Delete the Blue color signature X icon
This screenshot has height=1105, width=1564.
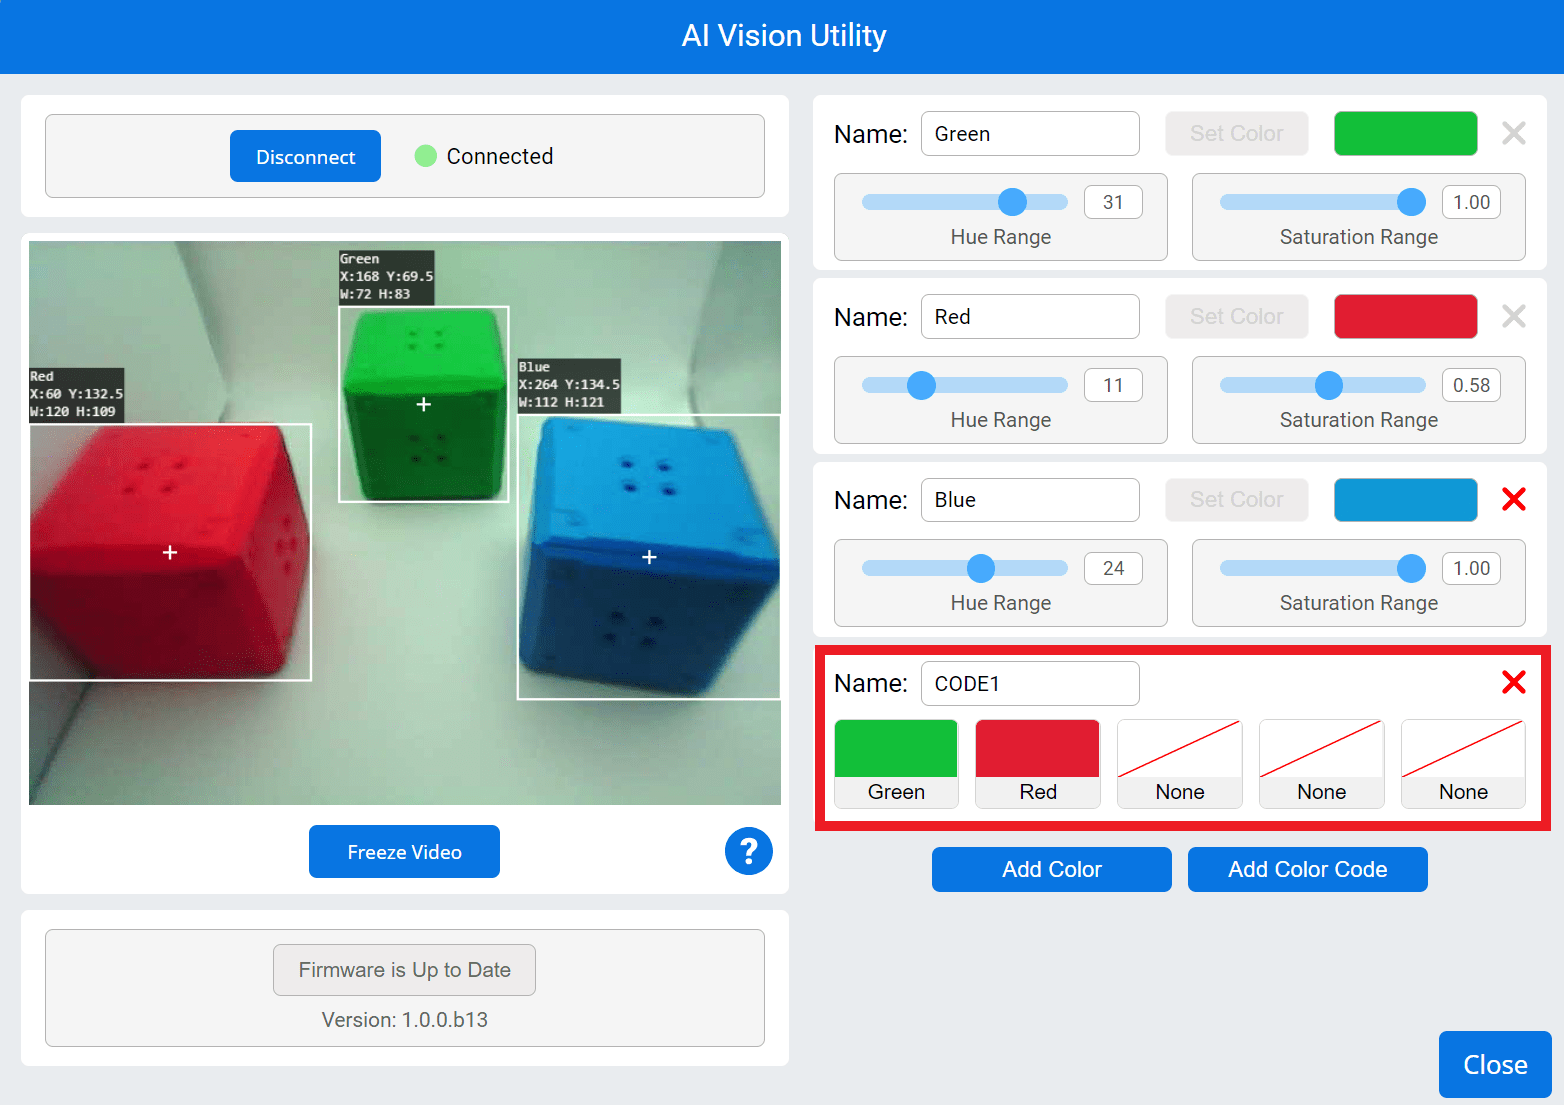pos(1513,499)
